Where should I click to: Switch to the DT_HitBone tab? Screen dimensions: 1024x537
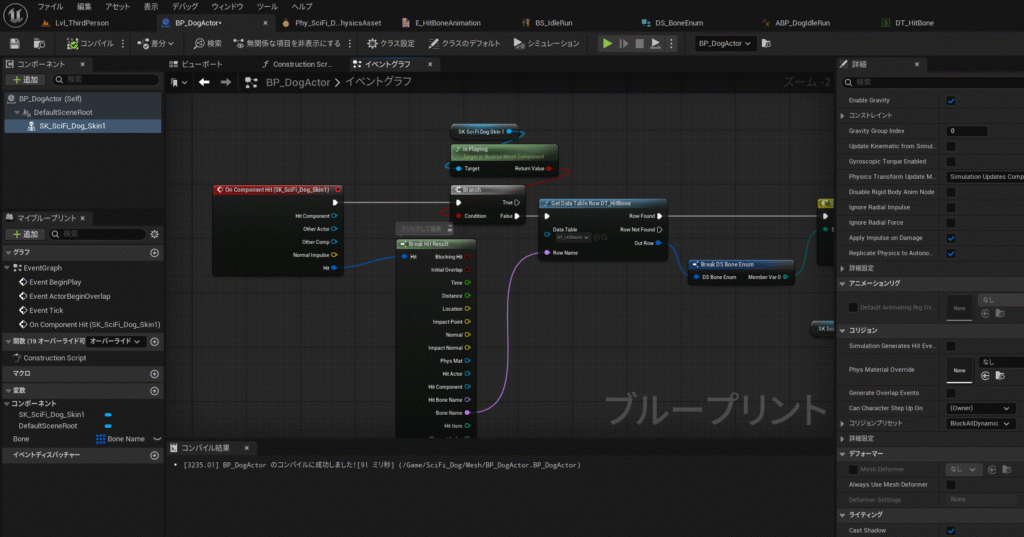click(x=914, y=23)
